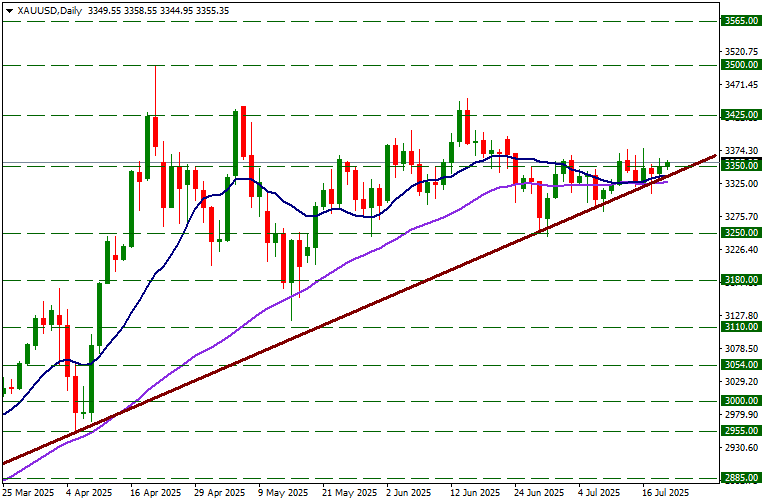The width and height of the screenshot is (765, 504).
Task: Click the 2930.60 price scale value
Action: [x=741, y=447]
